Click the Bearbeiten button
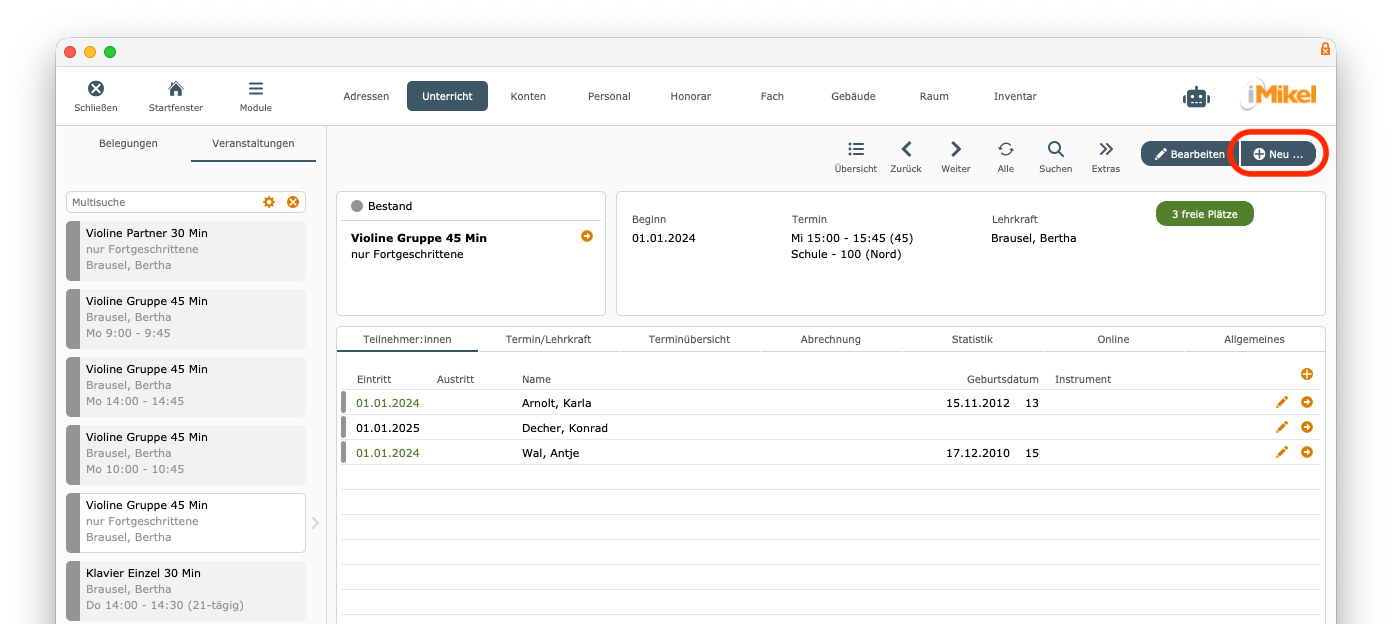1392x624 pixels. click(1189, 154)
